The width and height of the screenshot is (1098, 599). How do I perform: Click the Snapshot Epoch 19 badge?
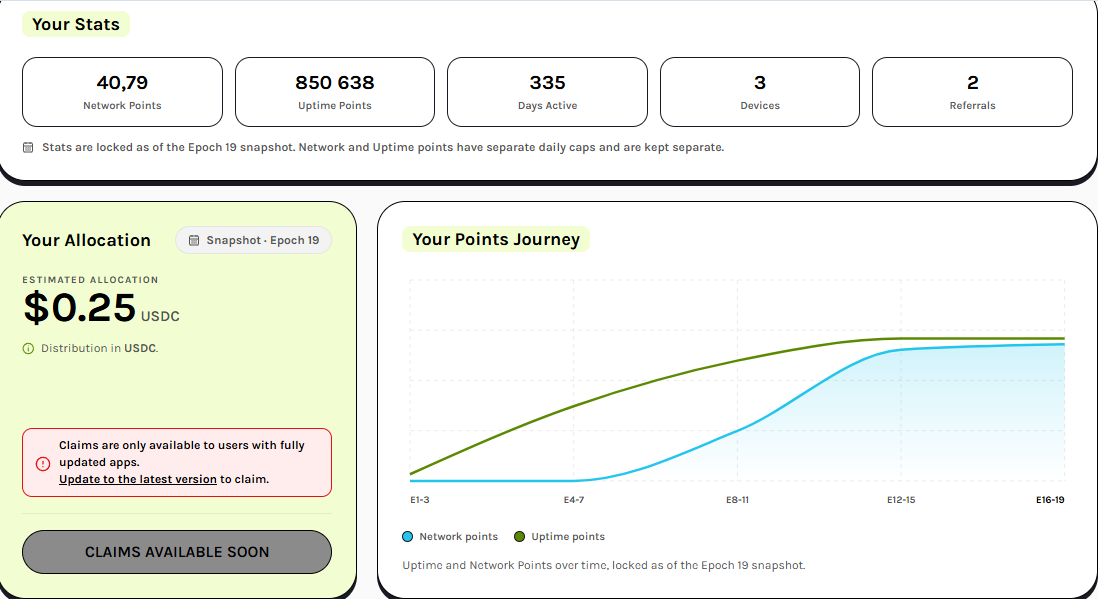253,240
